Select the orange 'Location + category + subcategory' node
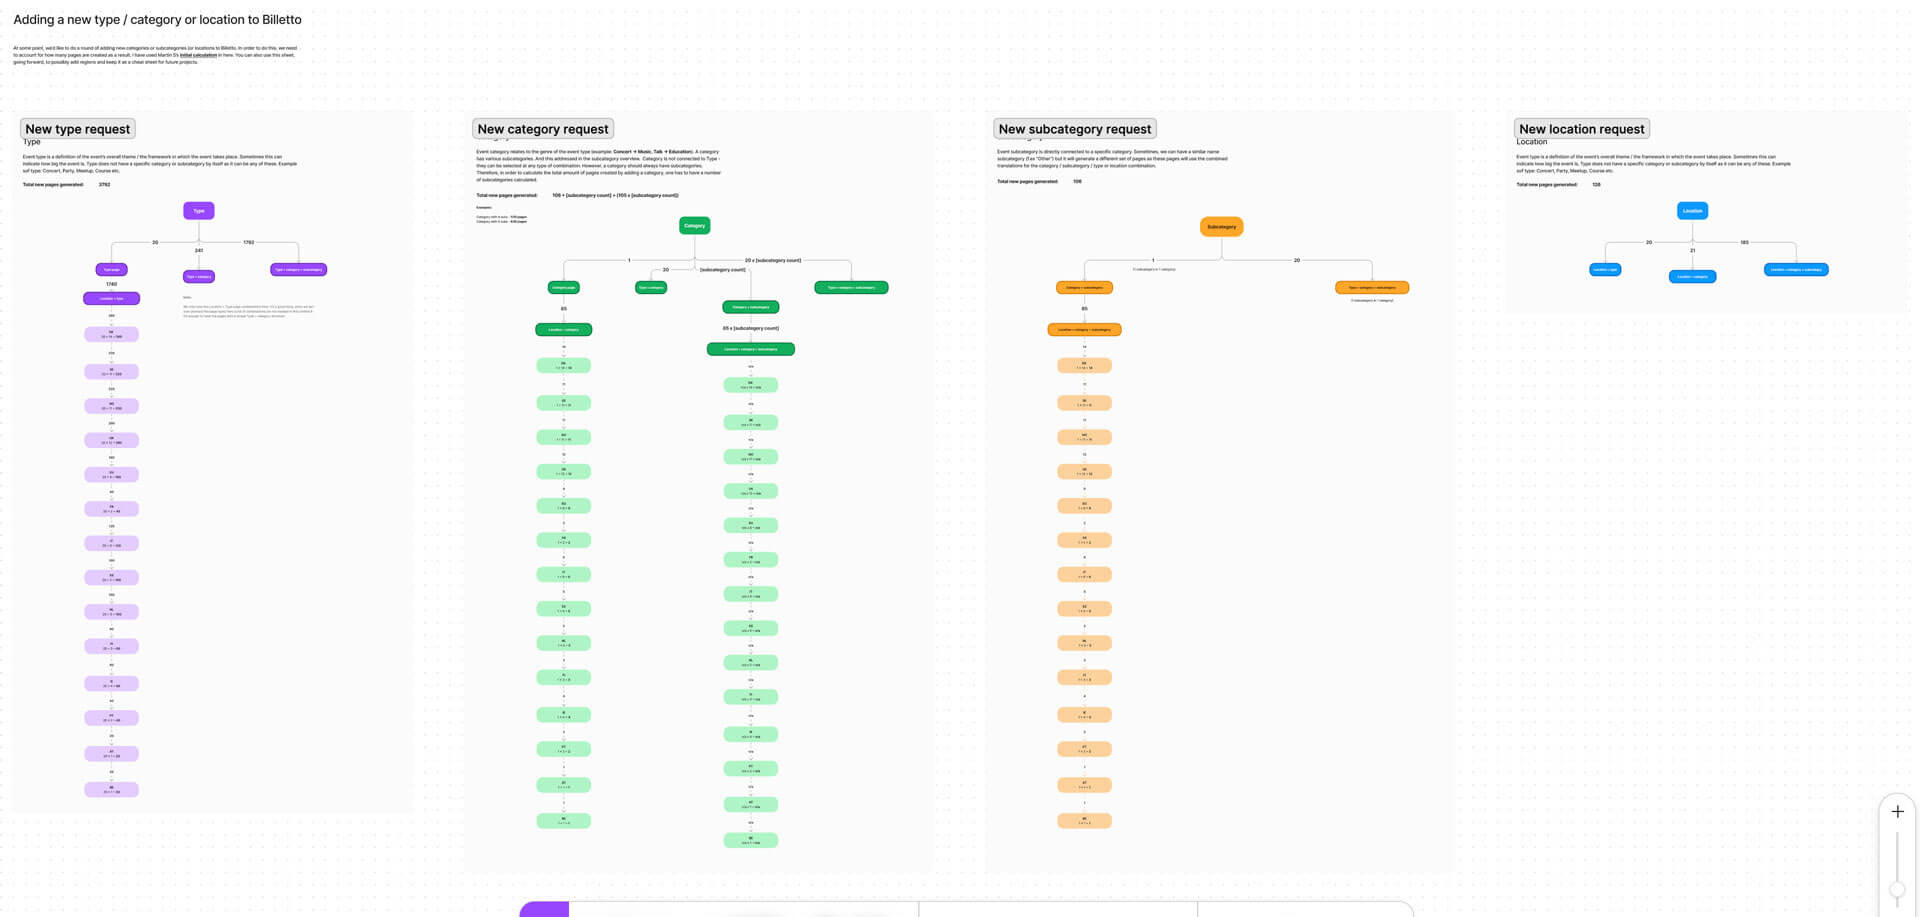Screen dimensions: 1920x917 (1085, 330)
